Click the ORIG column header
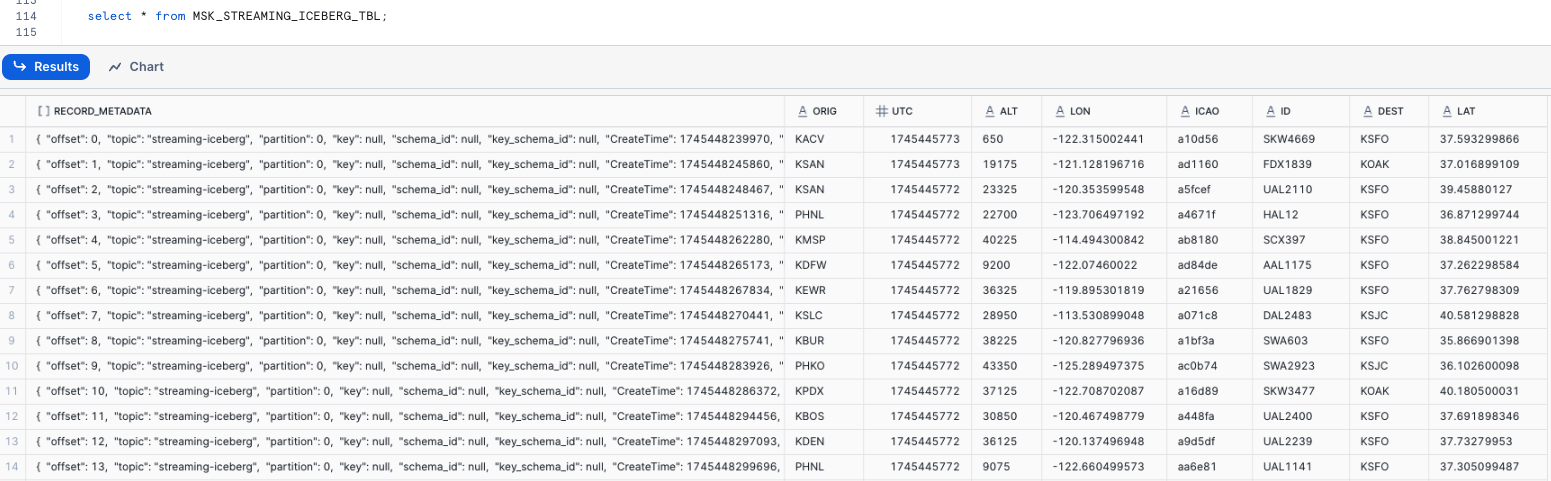1551x481 pixels. coord(824,111)
